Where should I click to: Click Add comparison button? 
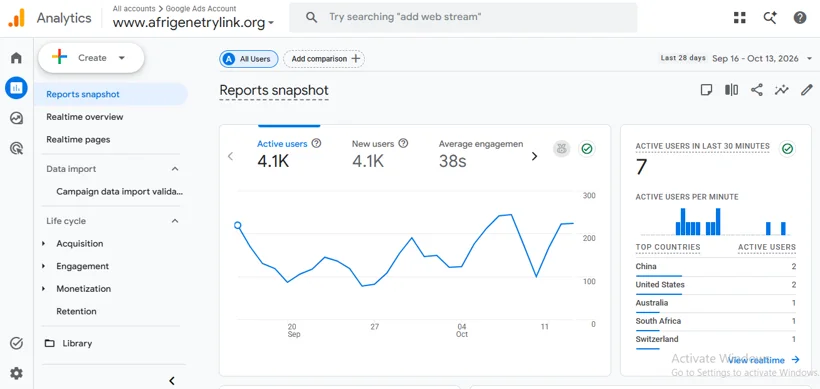(324, 59)
